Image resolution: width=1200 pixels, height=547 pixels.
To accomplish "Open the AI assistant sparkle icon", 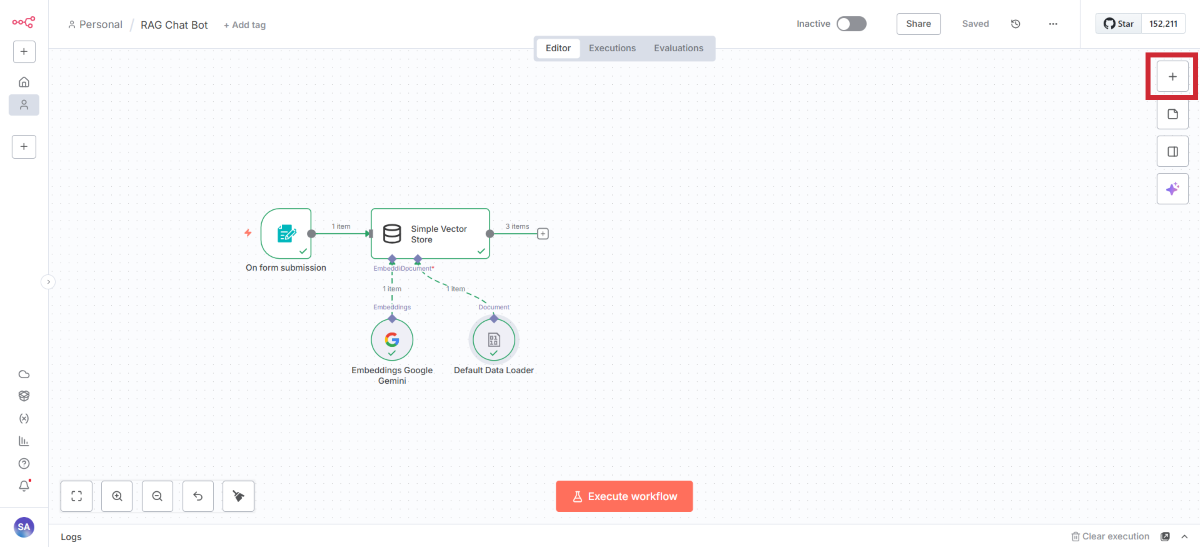I will pos(1172,188).
